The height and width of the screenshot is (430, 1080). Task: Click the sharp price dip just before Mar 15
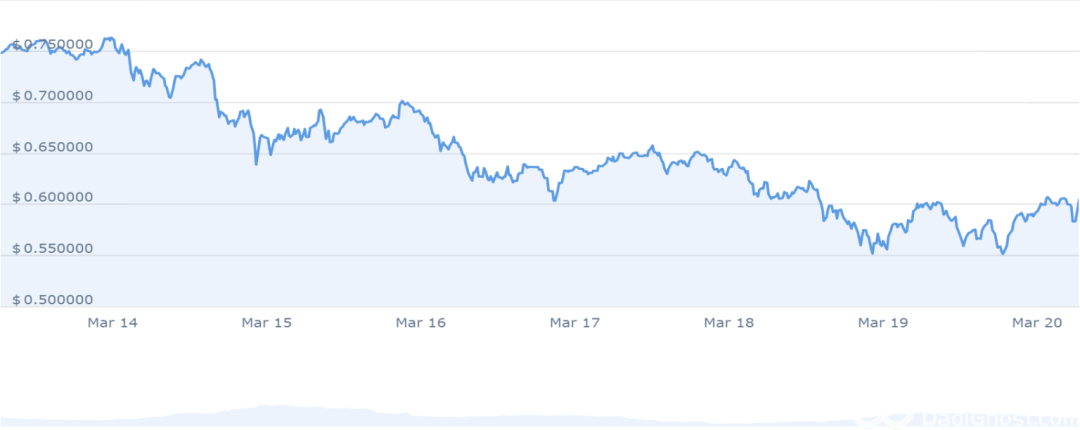tap(256, 163)
